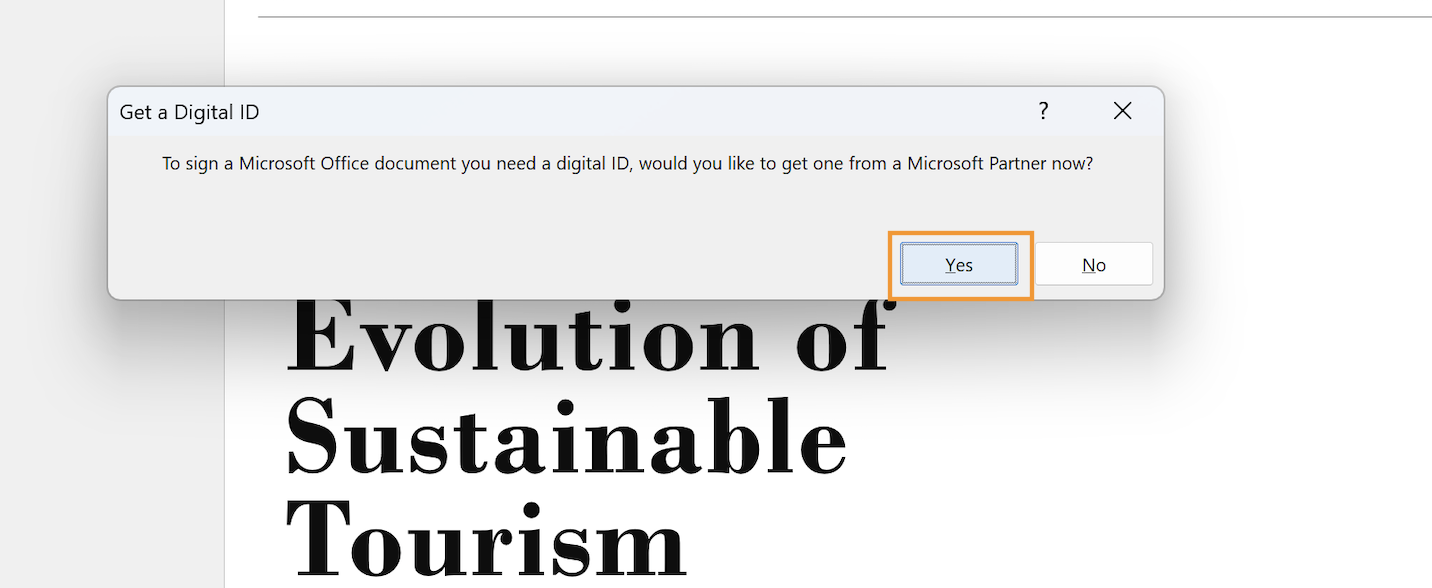Image resolution: width=1432 pixels, height=588 pixels.
Task: Click the word "of" in the heading
Action: click(842, 337)
